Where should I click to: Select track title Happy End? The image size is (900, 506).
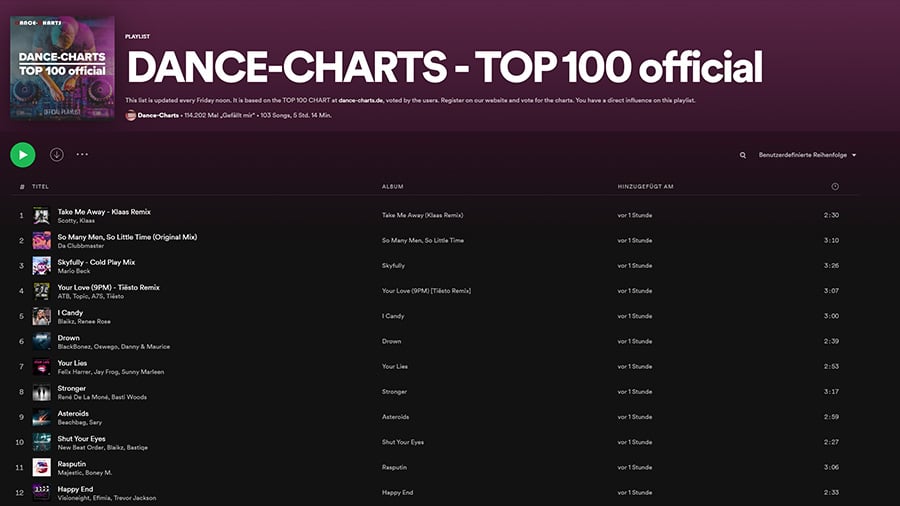(x=75, y=489)
